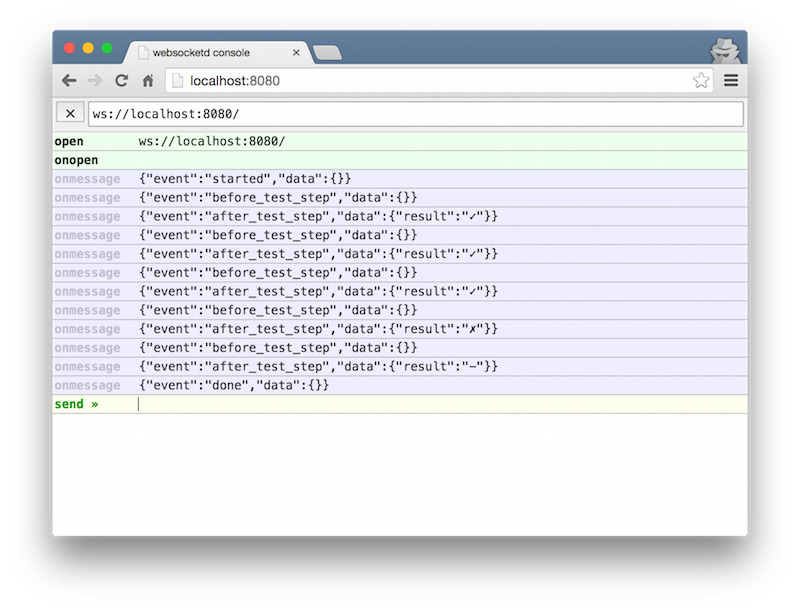This screenshot has width=800, height=611.
Task: Click the ws://localhost:8080/ text in open row
Action: (x=212, y=141)
